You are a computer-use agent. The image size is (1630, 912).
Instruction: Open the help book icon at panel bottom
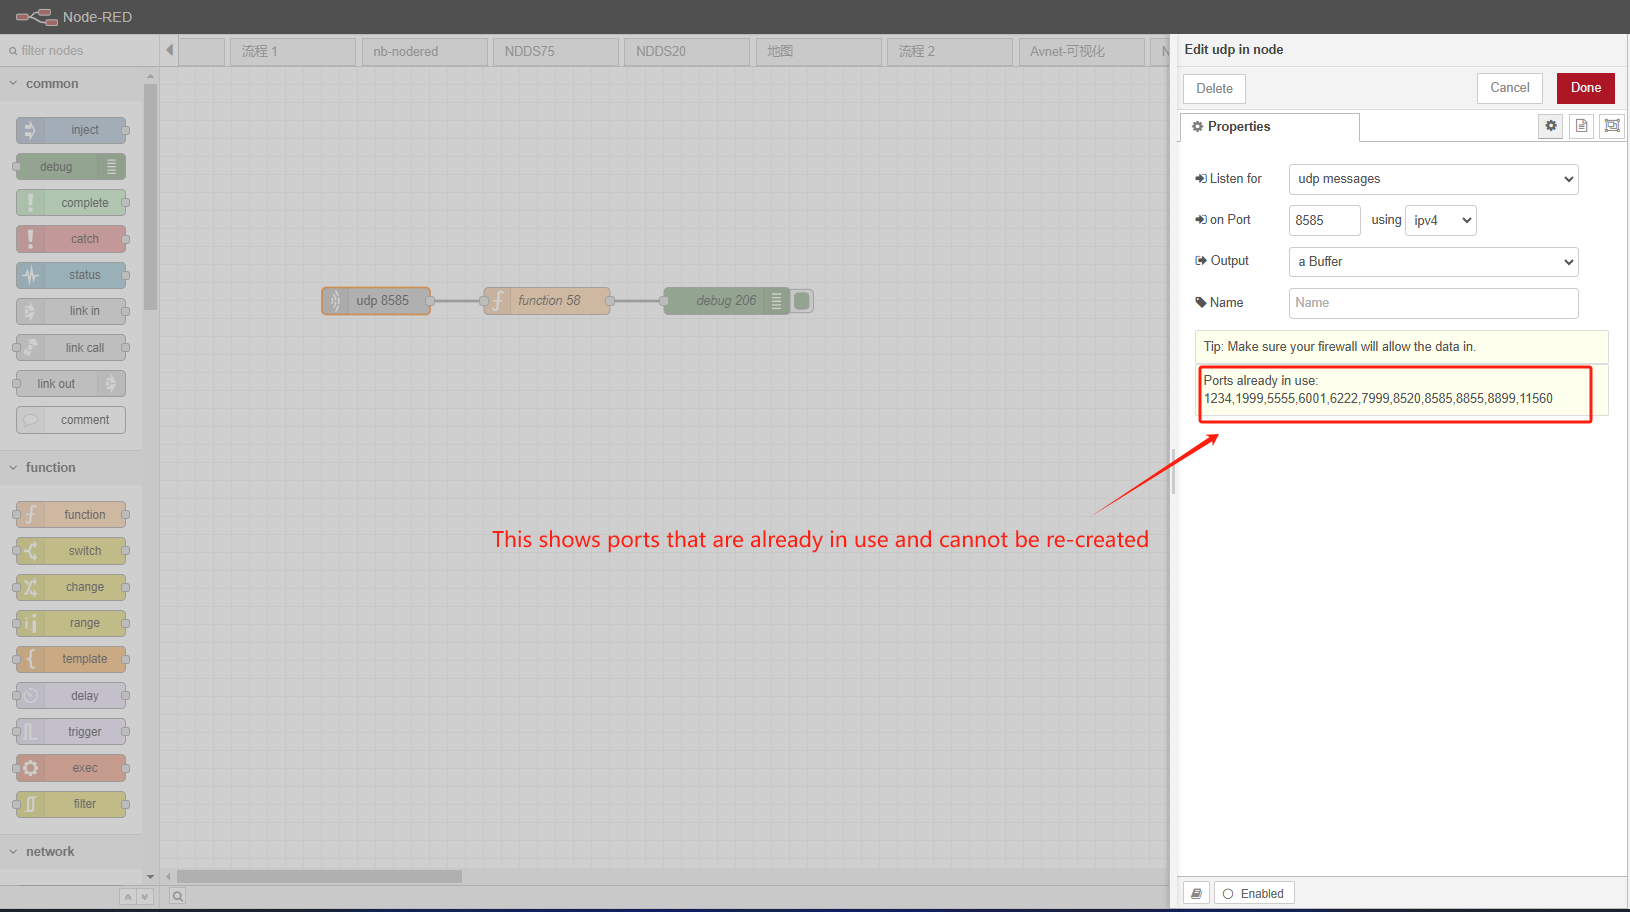click(x=1196, y=893)
